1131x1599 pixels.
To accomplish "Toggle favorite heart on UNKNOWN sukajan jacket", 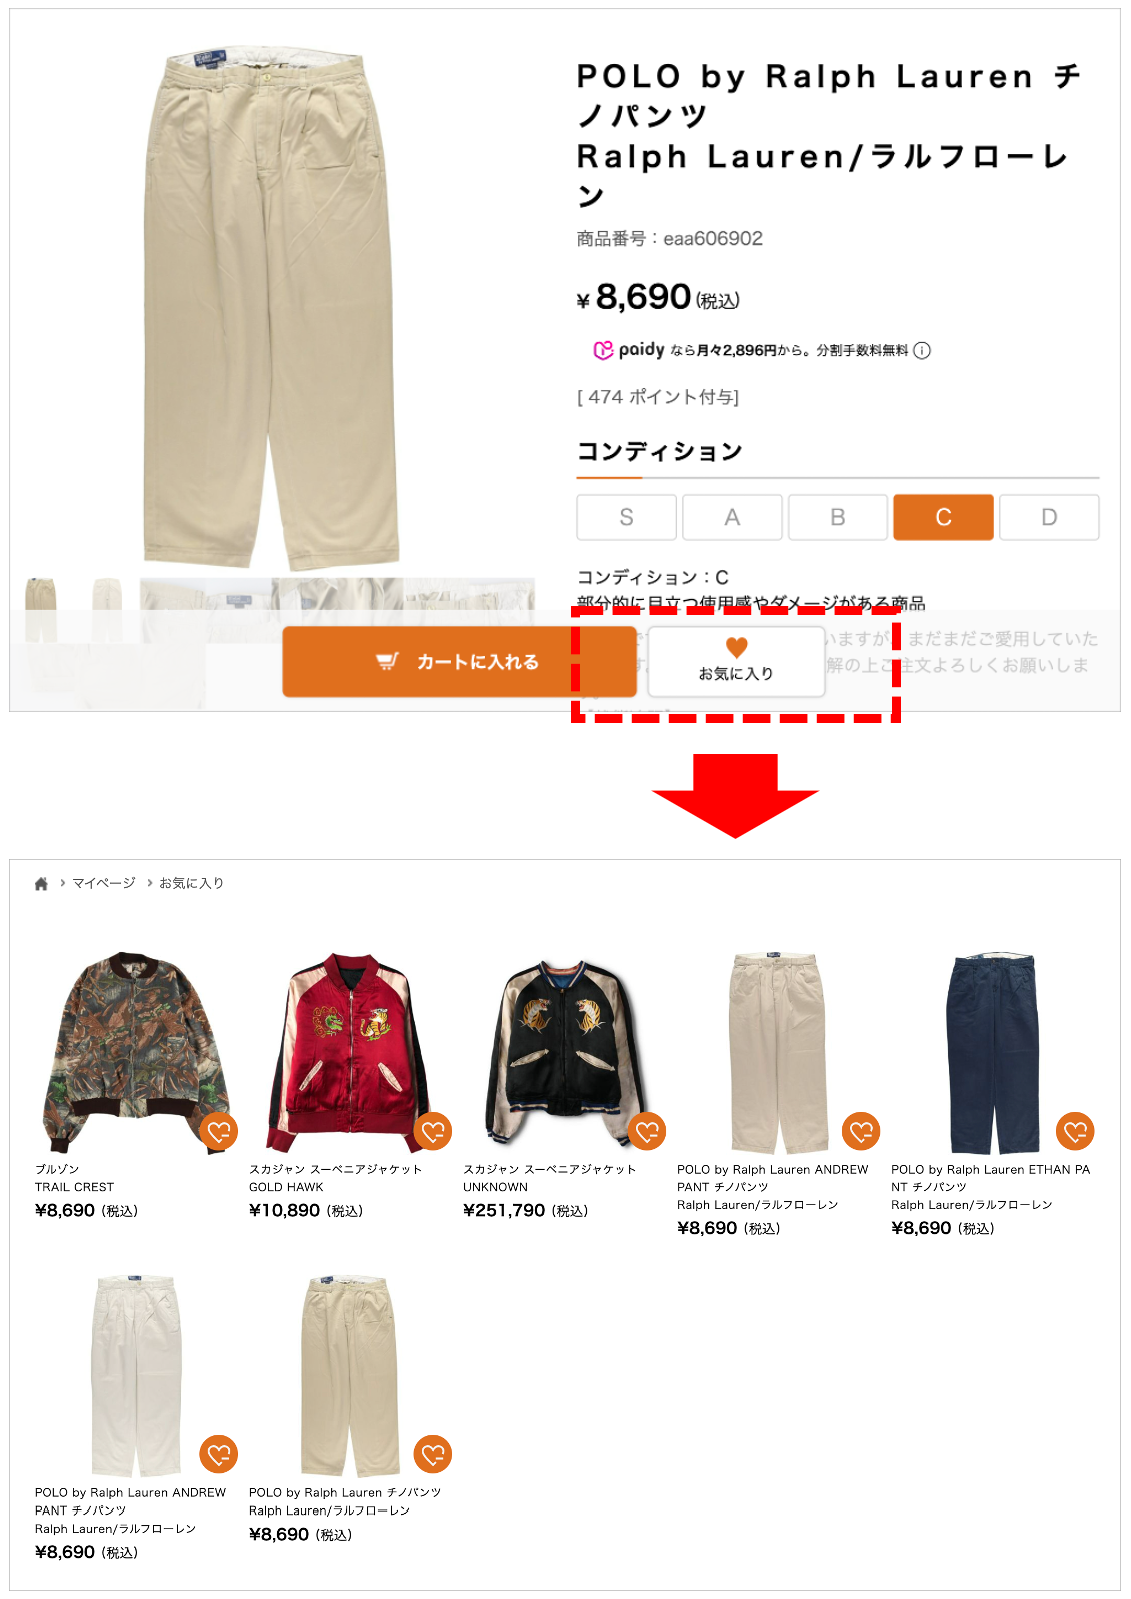I will pos(647,1131).
